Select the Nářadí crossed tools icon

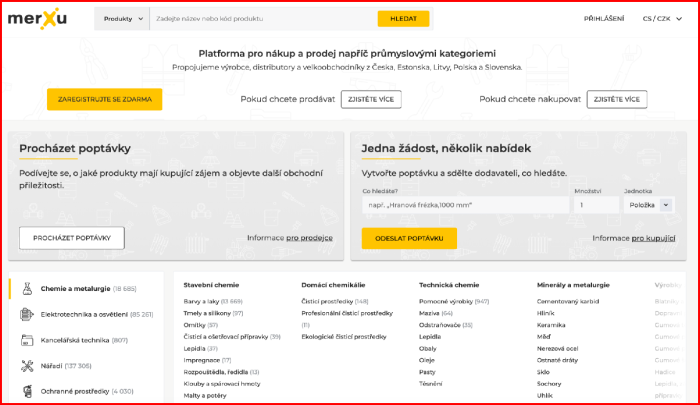[27, 366]
